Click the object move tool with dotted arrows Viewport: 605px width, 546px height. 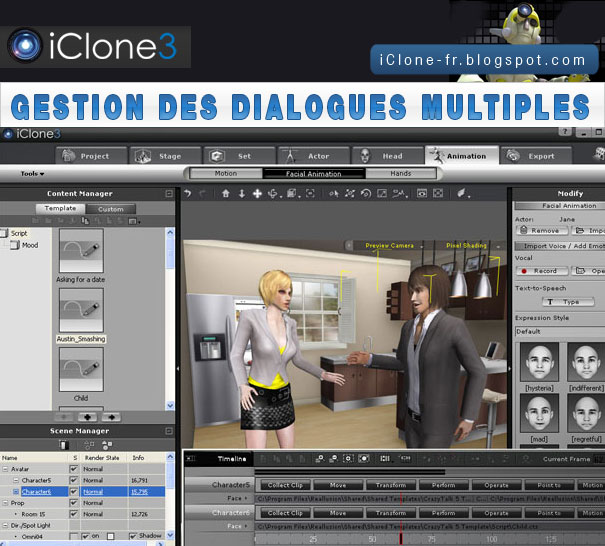350,193
